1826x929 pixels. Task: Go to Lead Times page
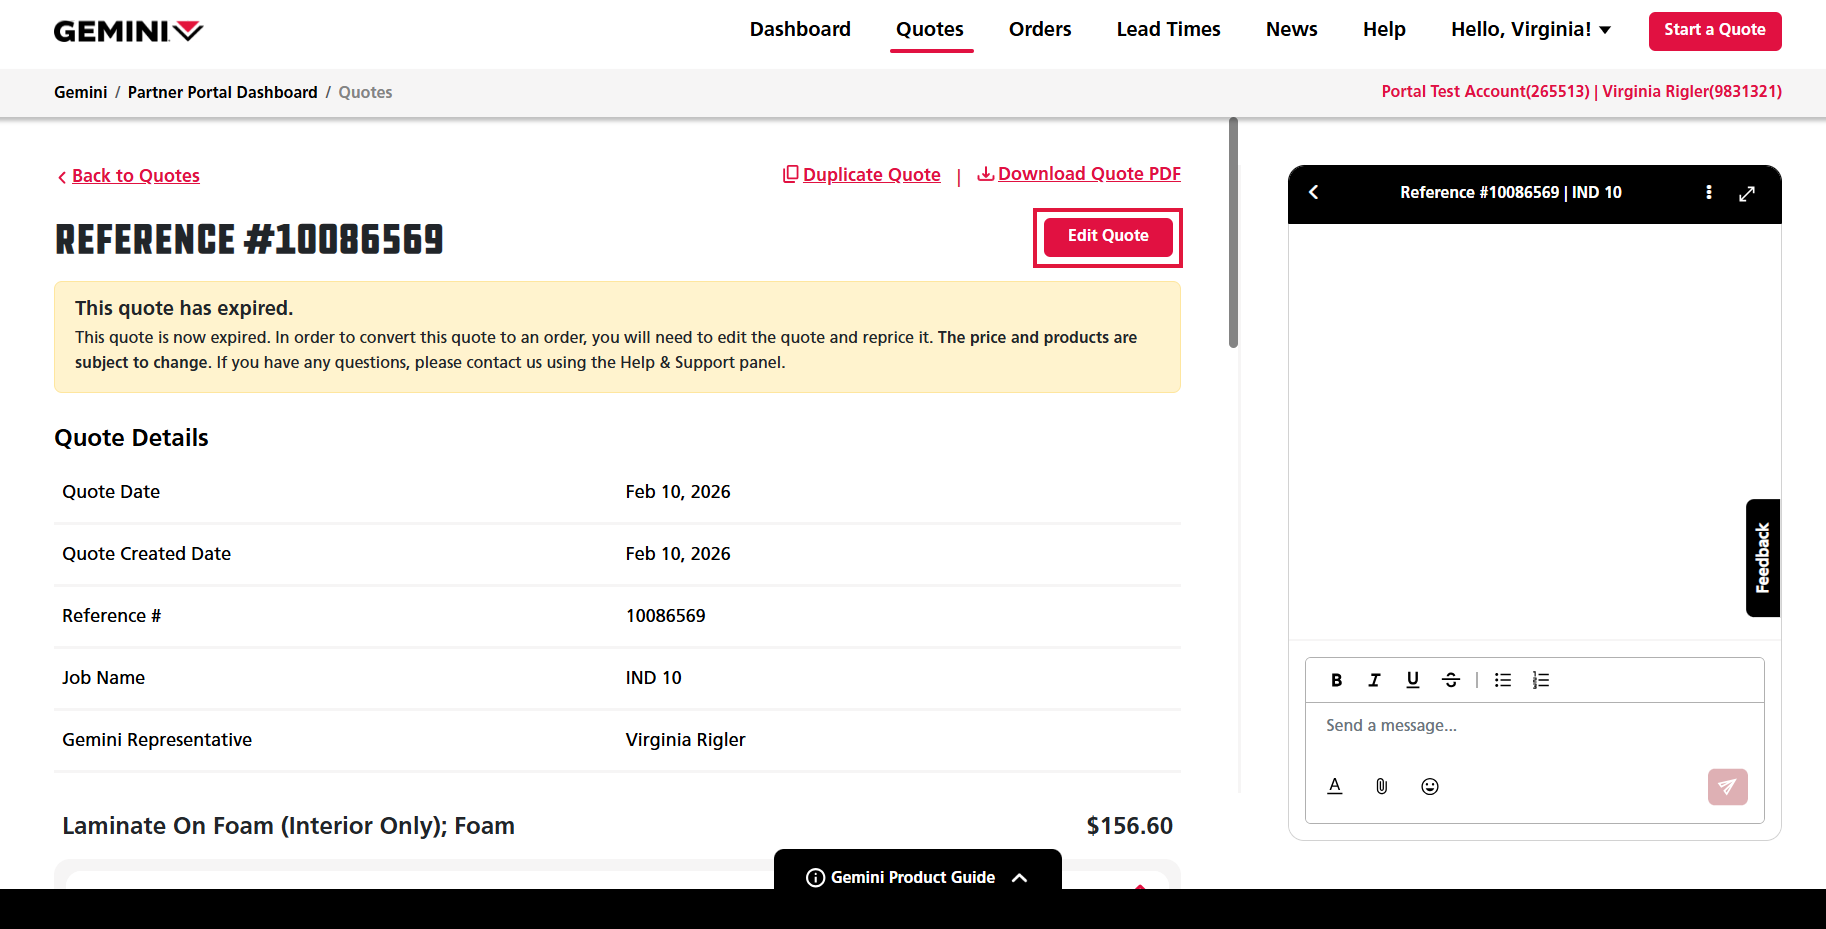click(x=1168, y=30)
